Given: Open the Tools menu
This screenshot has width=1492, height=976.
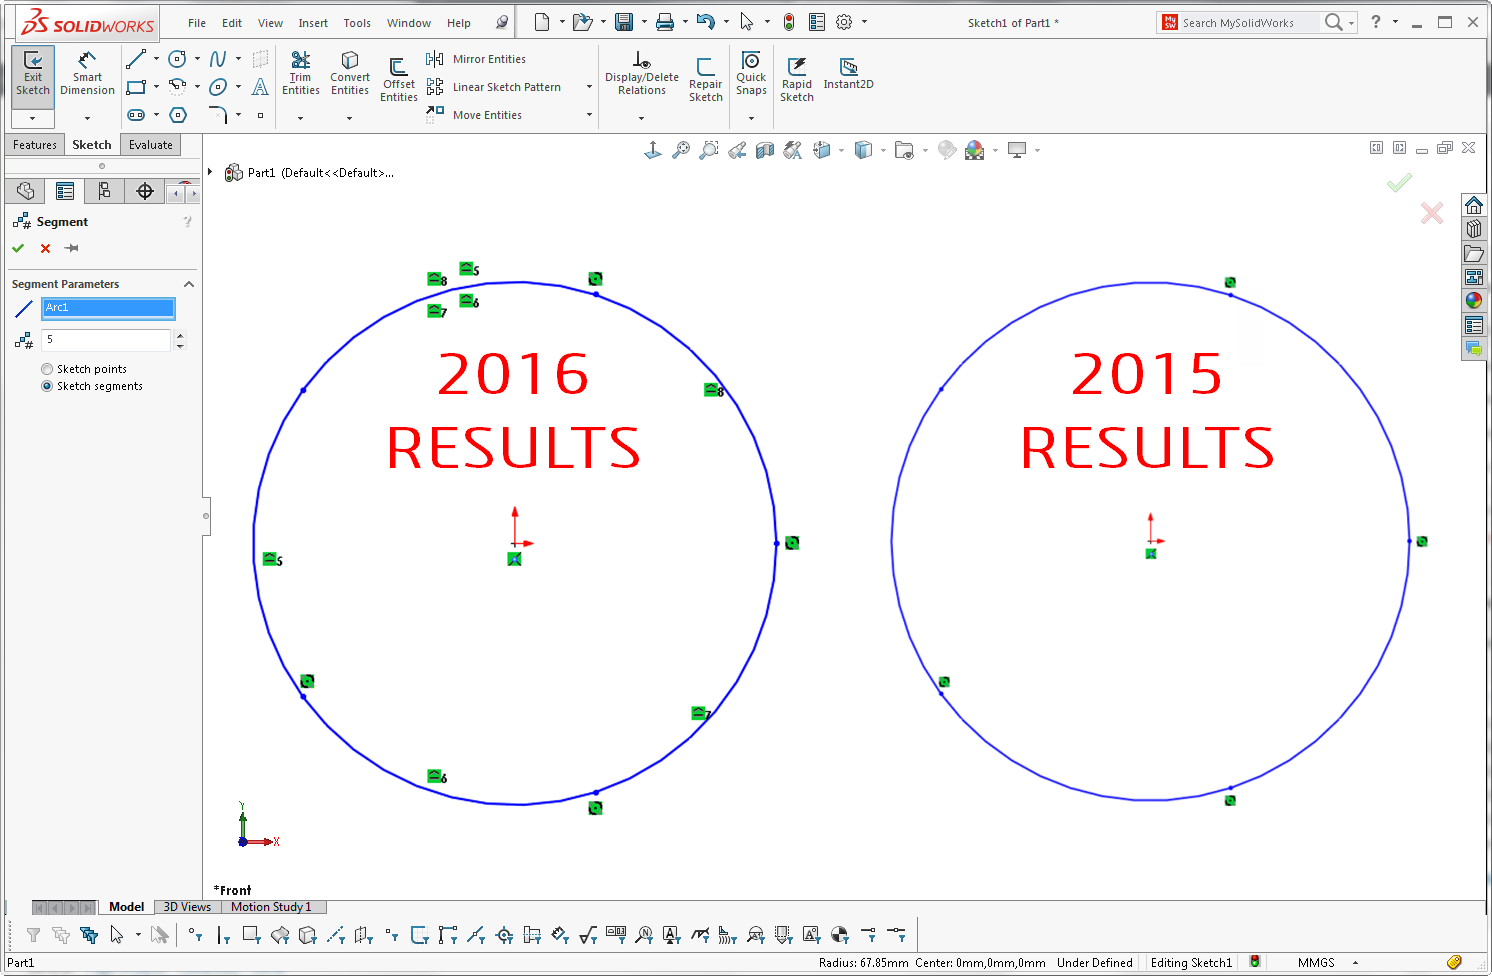Looking at the screenshot, I should pyautogui.click(x=357, y=22).
